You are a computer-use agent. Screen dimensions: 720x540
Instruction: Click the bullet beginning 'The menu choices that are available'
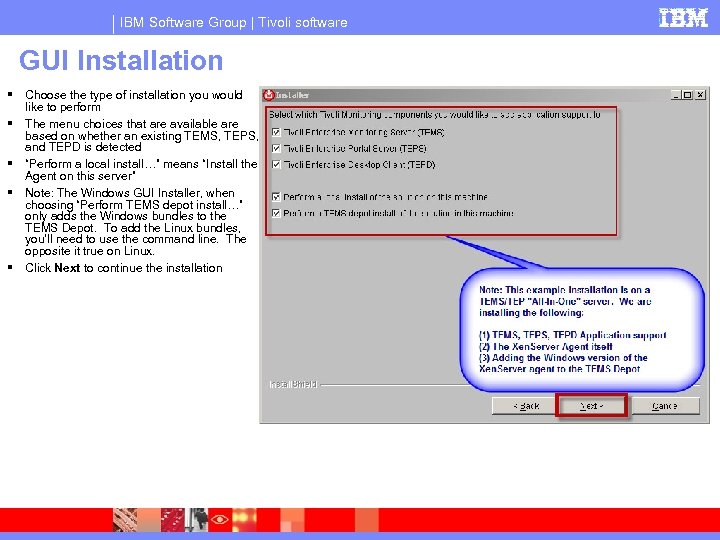tap(141, 135)
